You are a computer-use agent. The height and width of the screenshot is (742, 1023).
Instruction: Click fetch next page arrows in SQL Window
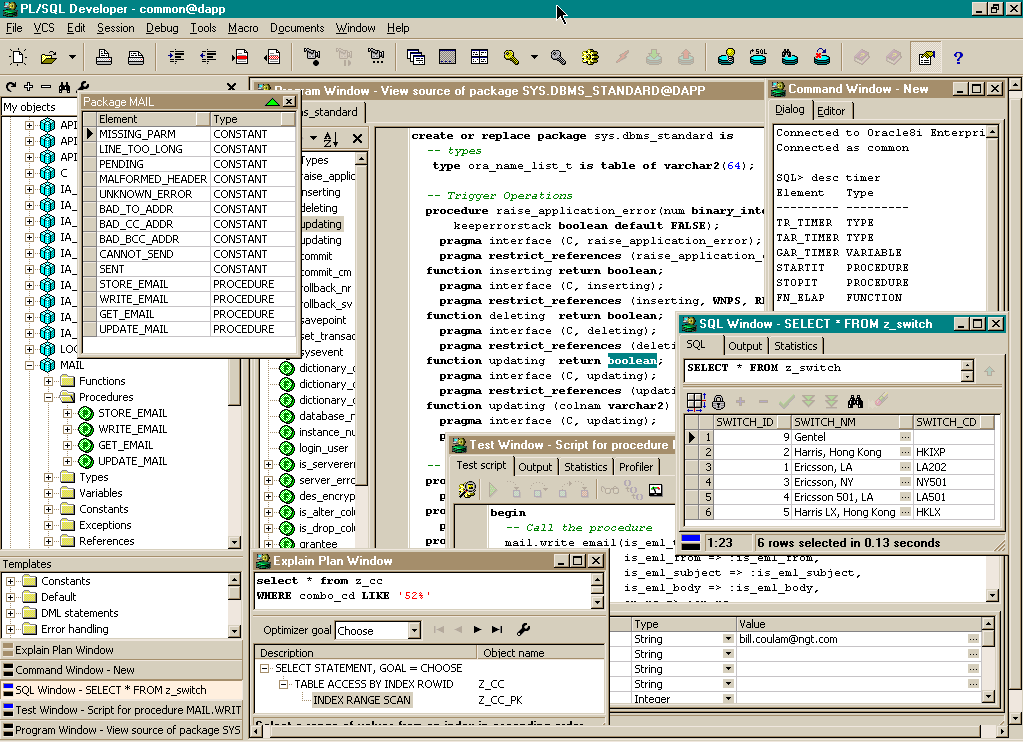point(808,401)
